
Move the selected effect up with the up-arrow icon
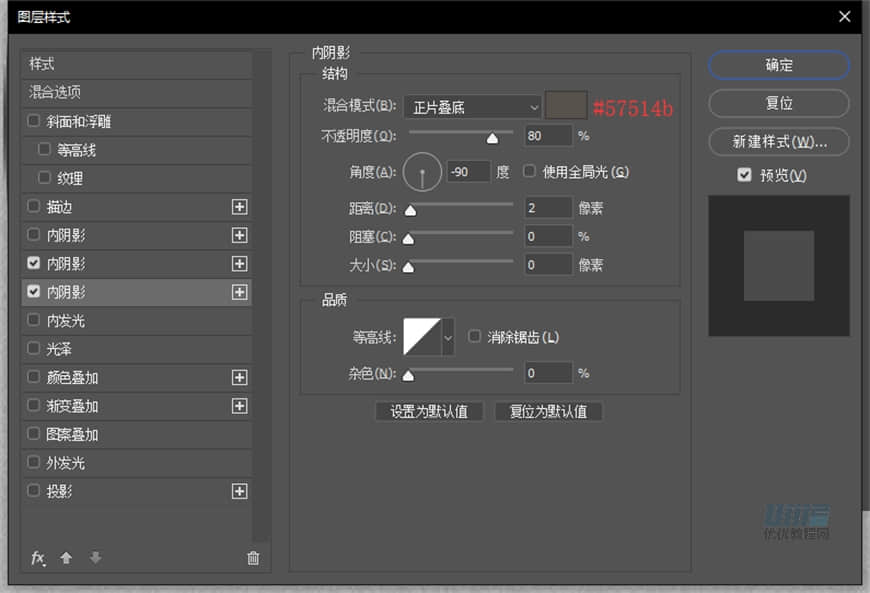(66, 558)
